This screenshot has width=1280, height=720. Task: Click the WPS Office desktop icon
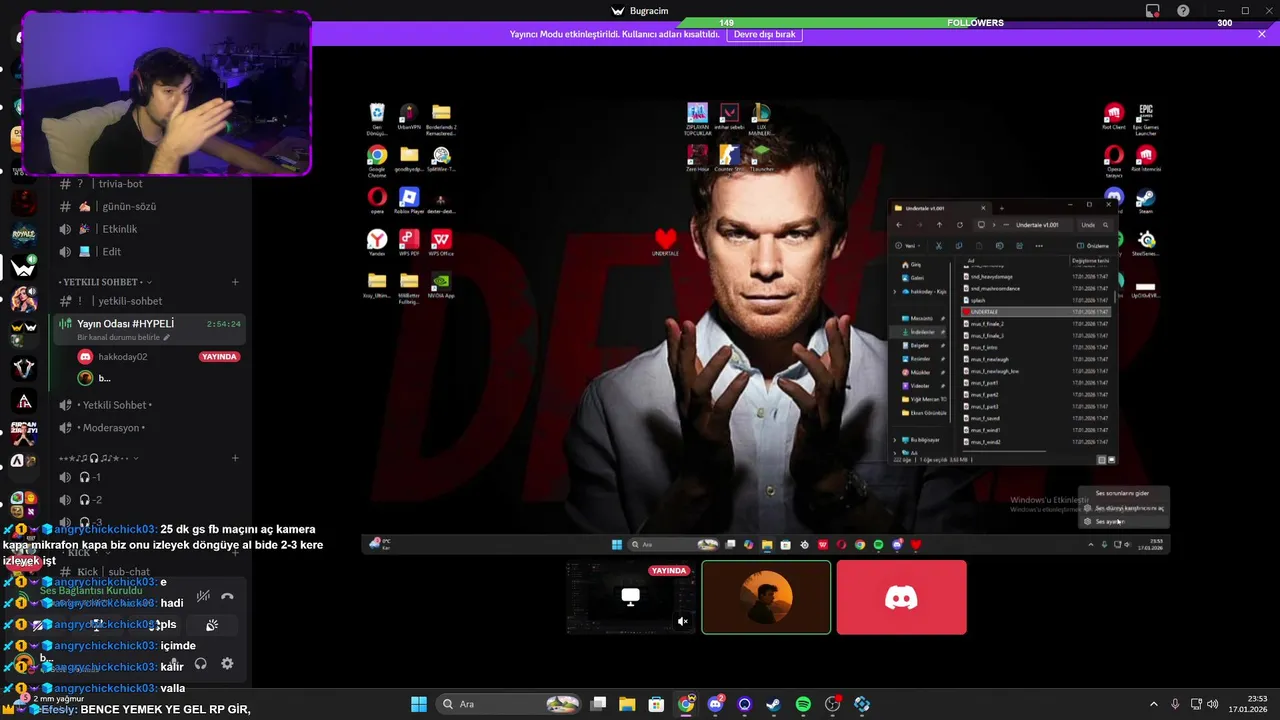pyautogui.click(x=441, y=243)
